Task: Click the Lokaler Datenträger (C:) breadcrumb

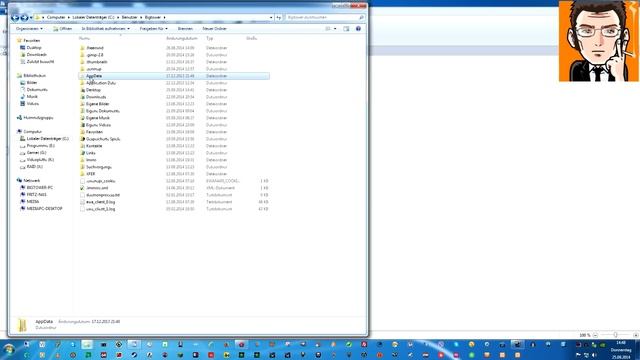Action: (93, 18)
